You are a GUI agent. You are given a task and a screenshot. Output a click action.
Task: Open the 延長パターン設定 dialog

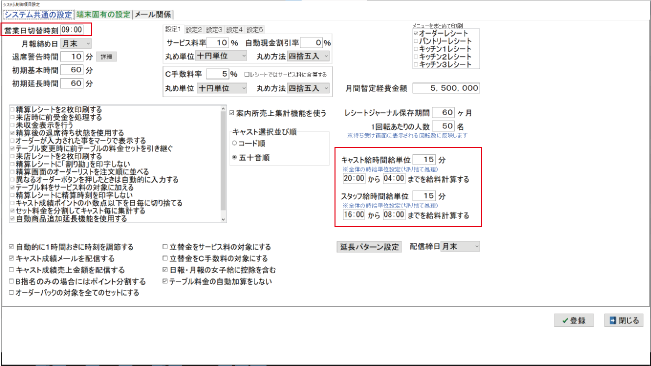369,247
